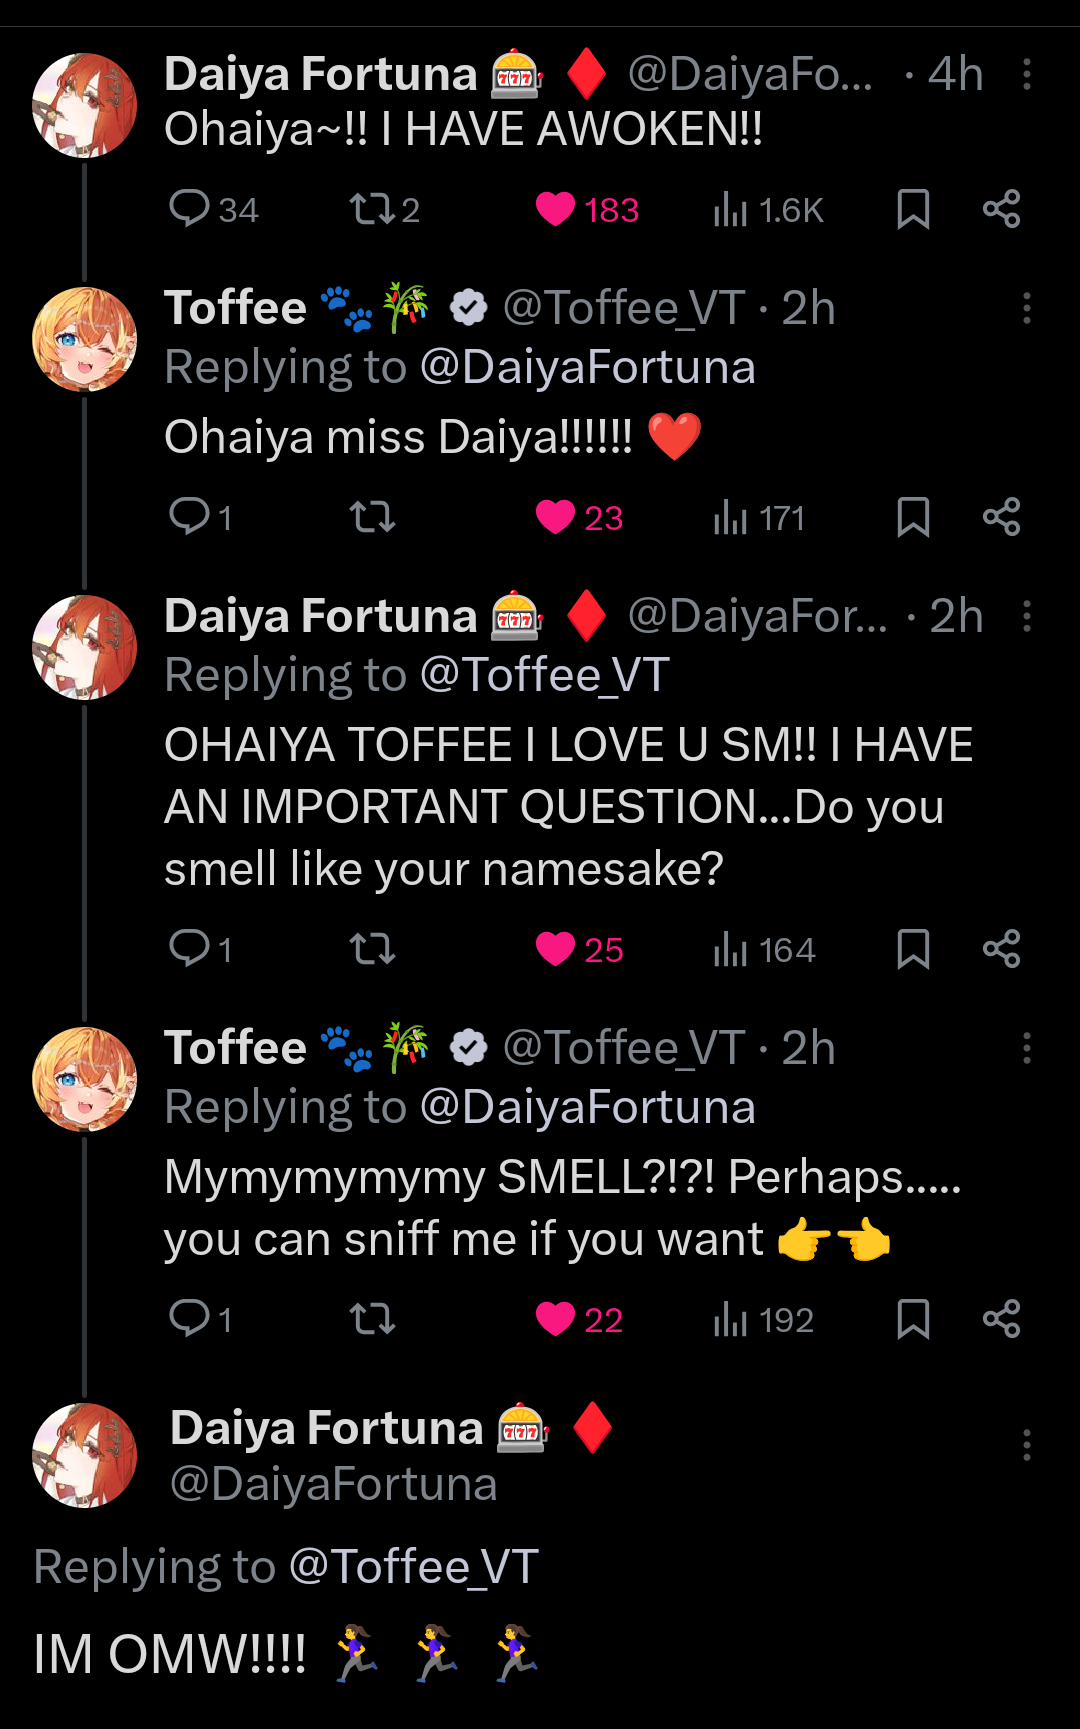Share Daiya's first tweet

[1001, 209]
